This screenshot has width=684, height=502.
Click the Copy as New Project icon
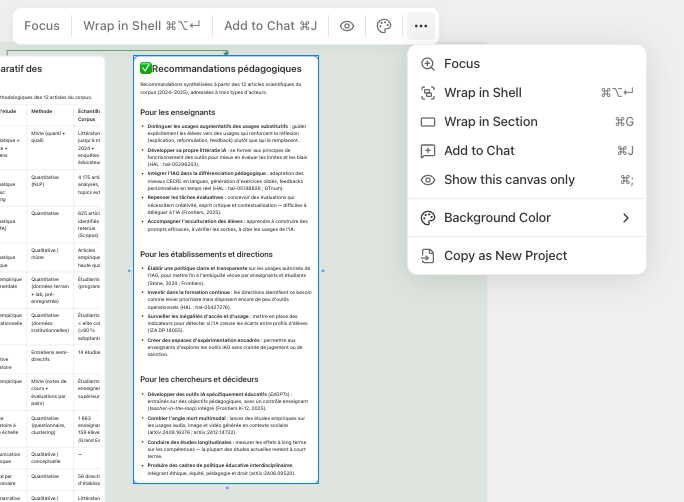[428, 256]
